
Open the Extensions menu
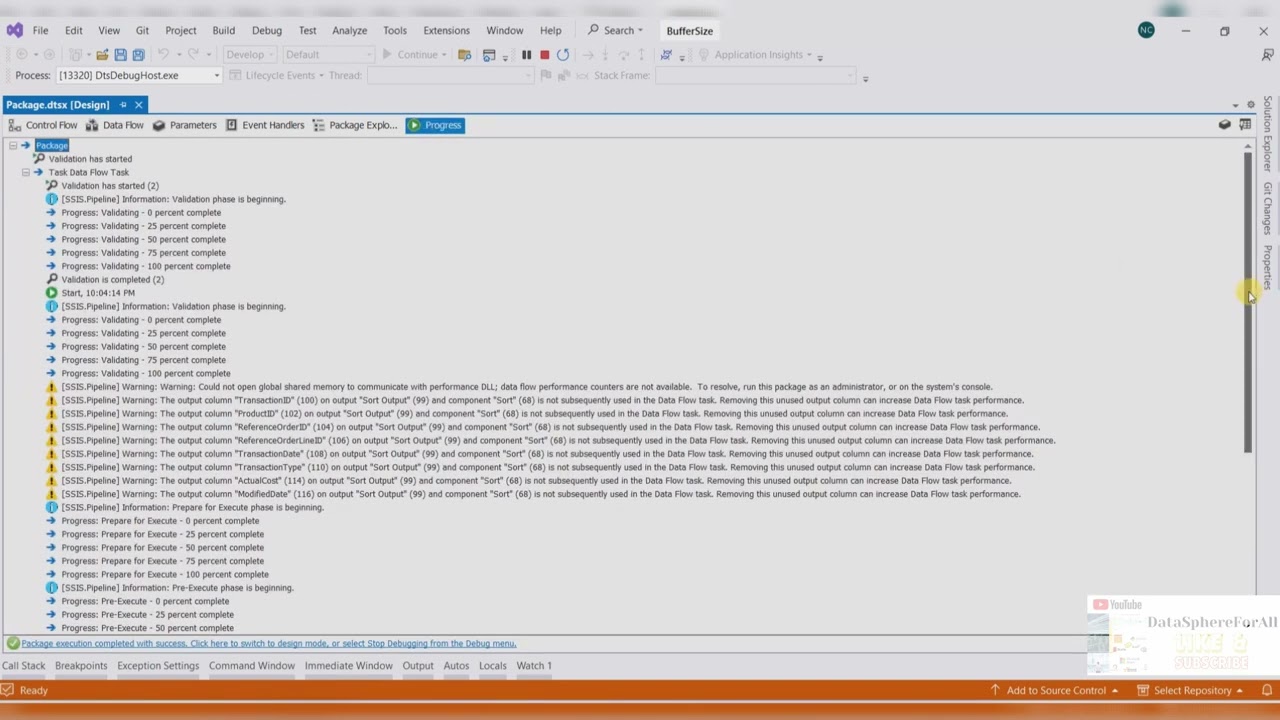tap(446, 31)
